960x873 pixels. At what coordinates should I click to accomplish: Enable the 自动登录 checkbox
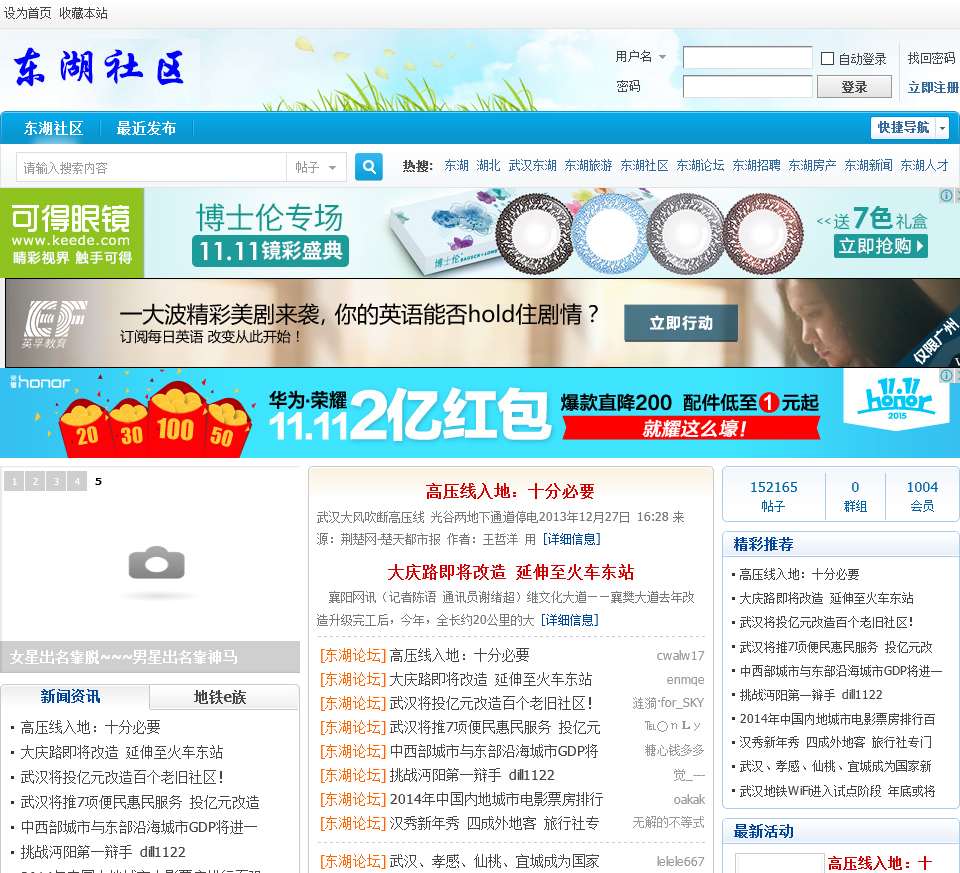click(827, 58)
